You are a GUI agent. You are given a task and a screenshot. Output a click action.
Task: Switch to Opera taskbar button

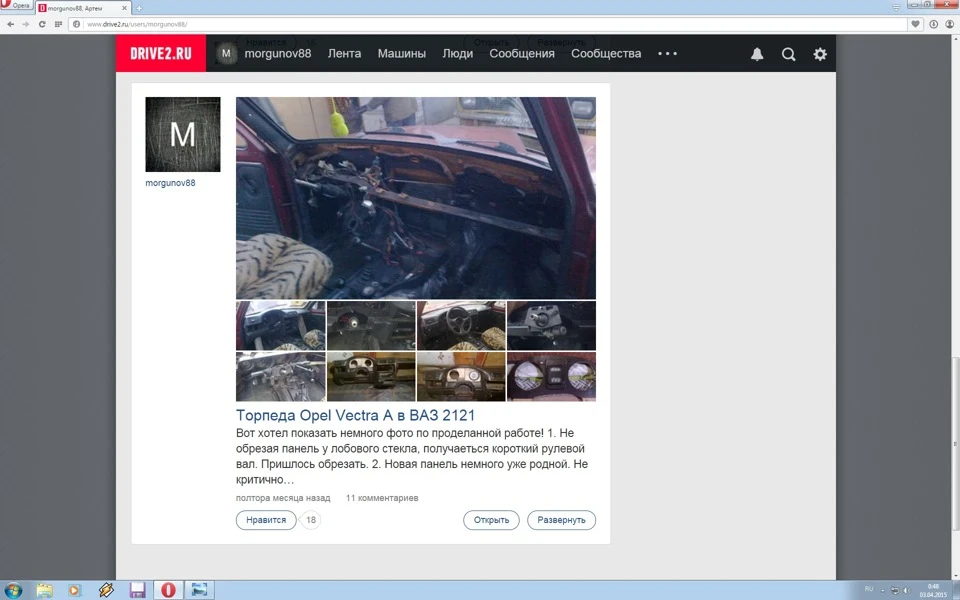(x=168, y=590)
